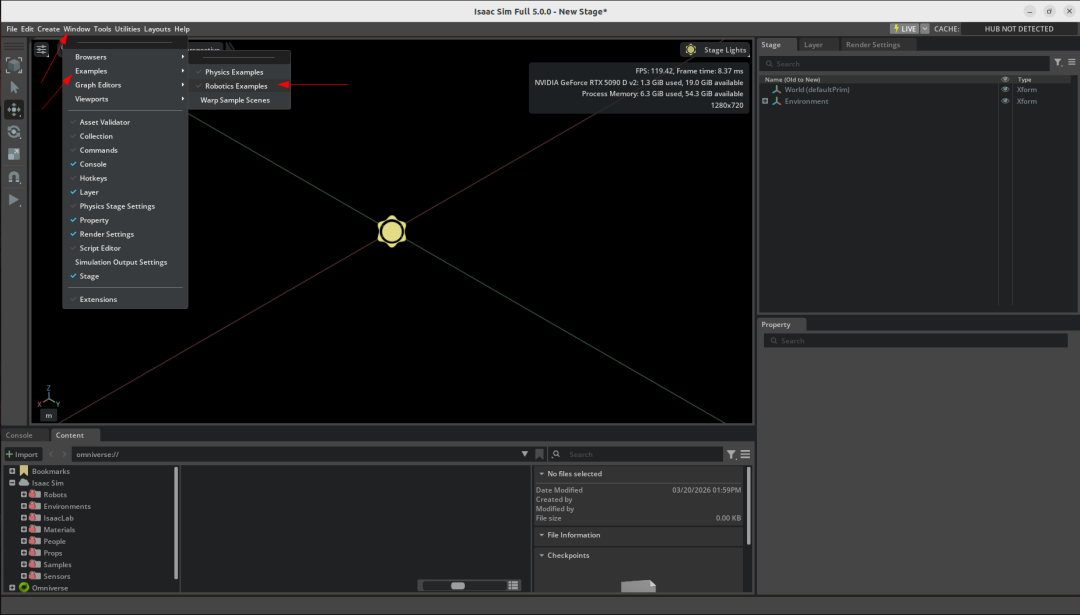Open Browsers submenu
Image resolution: width=1080 pixels, height=615 pixels.
(125, 57)
